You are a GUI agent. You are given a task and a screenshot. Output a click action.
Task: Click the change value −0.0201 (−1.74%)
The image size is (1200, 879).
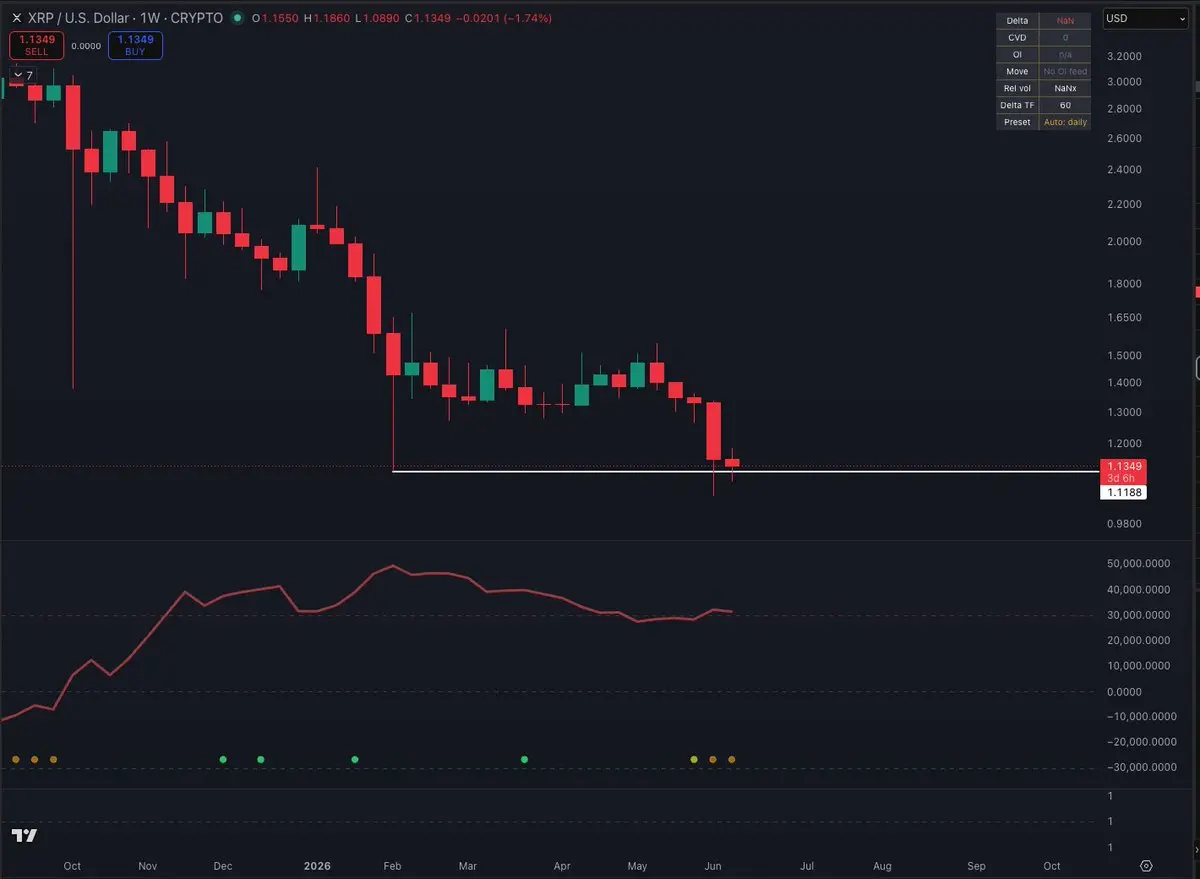point(504,18)
